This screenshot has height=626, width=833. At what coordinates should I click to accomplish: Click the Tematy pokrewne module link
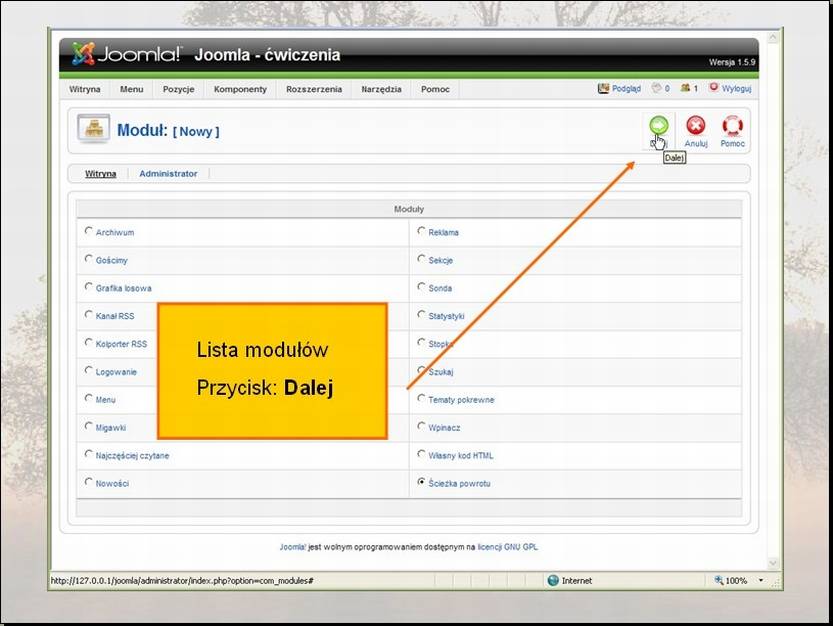[461, 400]
